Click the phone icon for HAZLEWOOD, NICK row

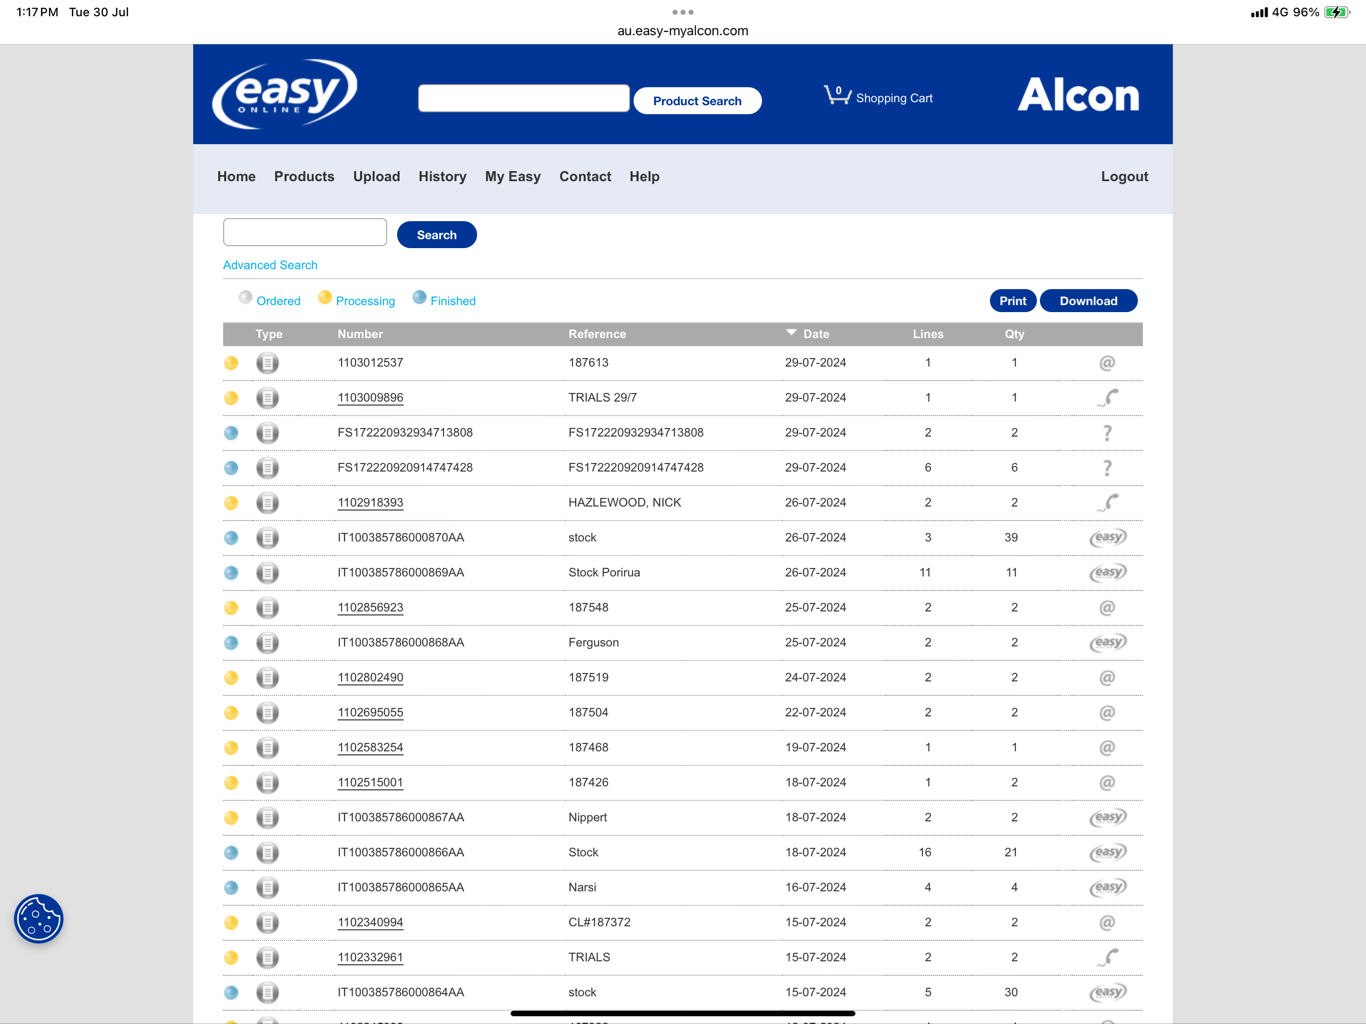(1107, 503)
